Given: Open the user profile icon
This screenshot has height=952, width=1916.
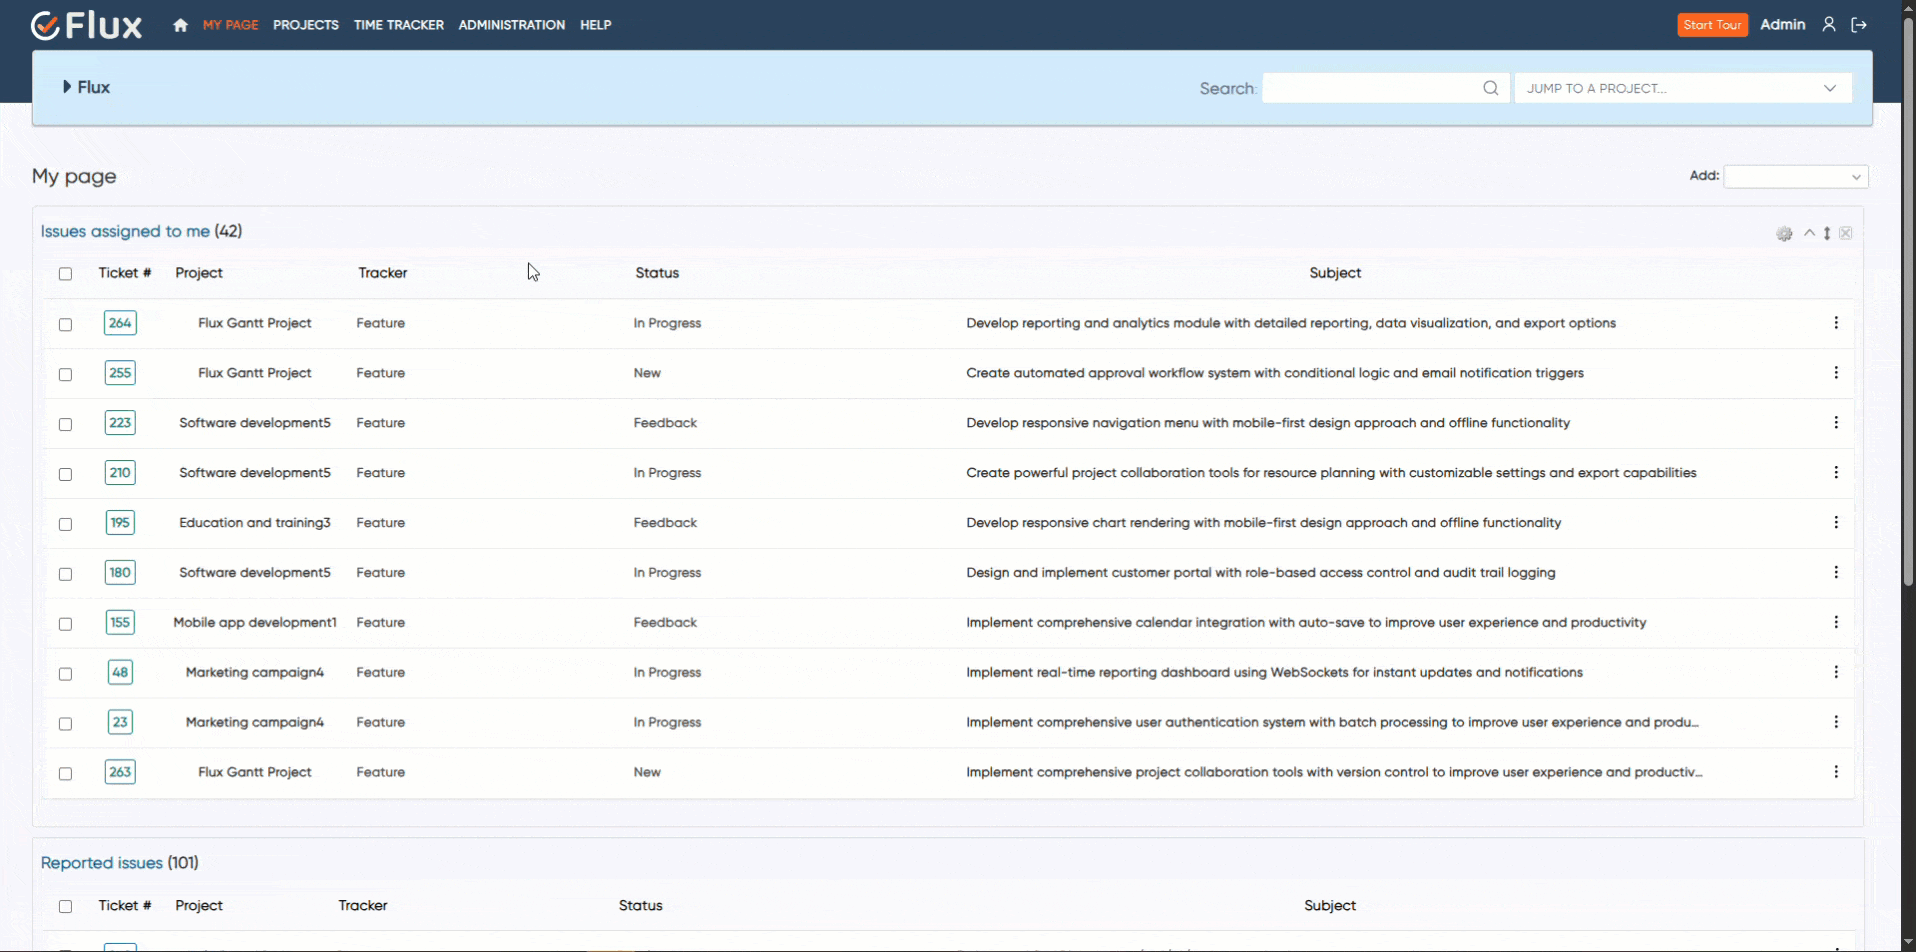Looking at the screenshot, I should click(1829, 24).
